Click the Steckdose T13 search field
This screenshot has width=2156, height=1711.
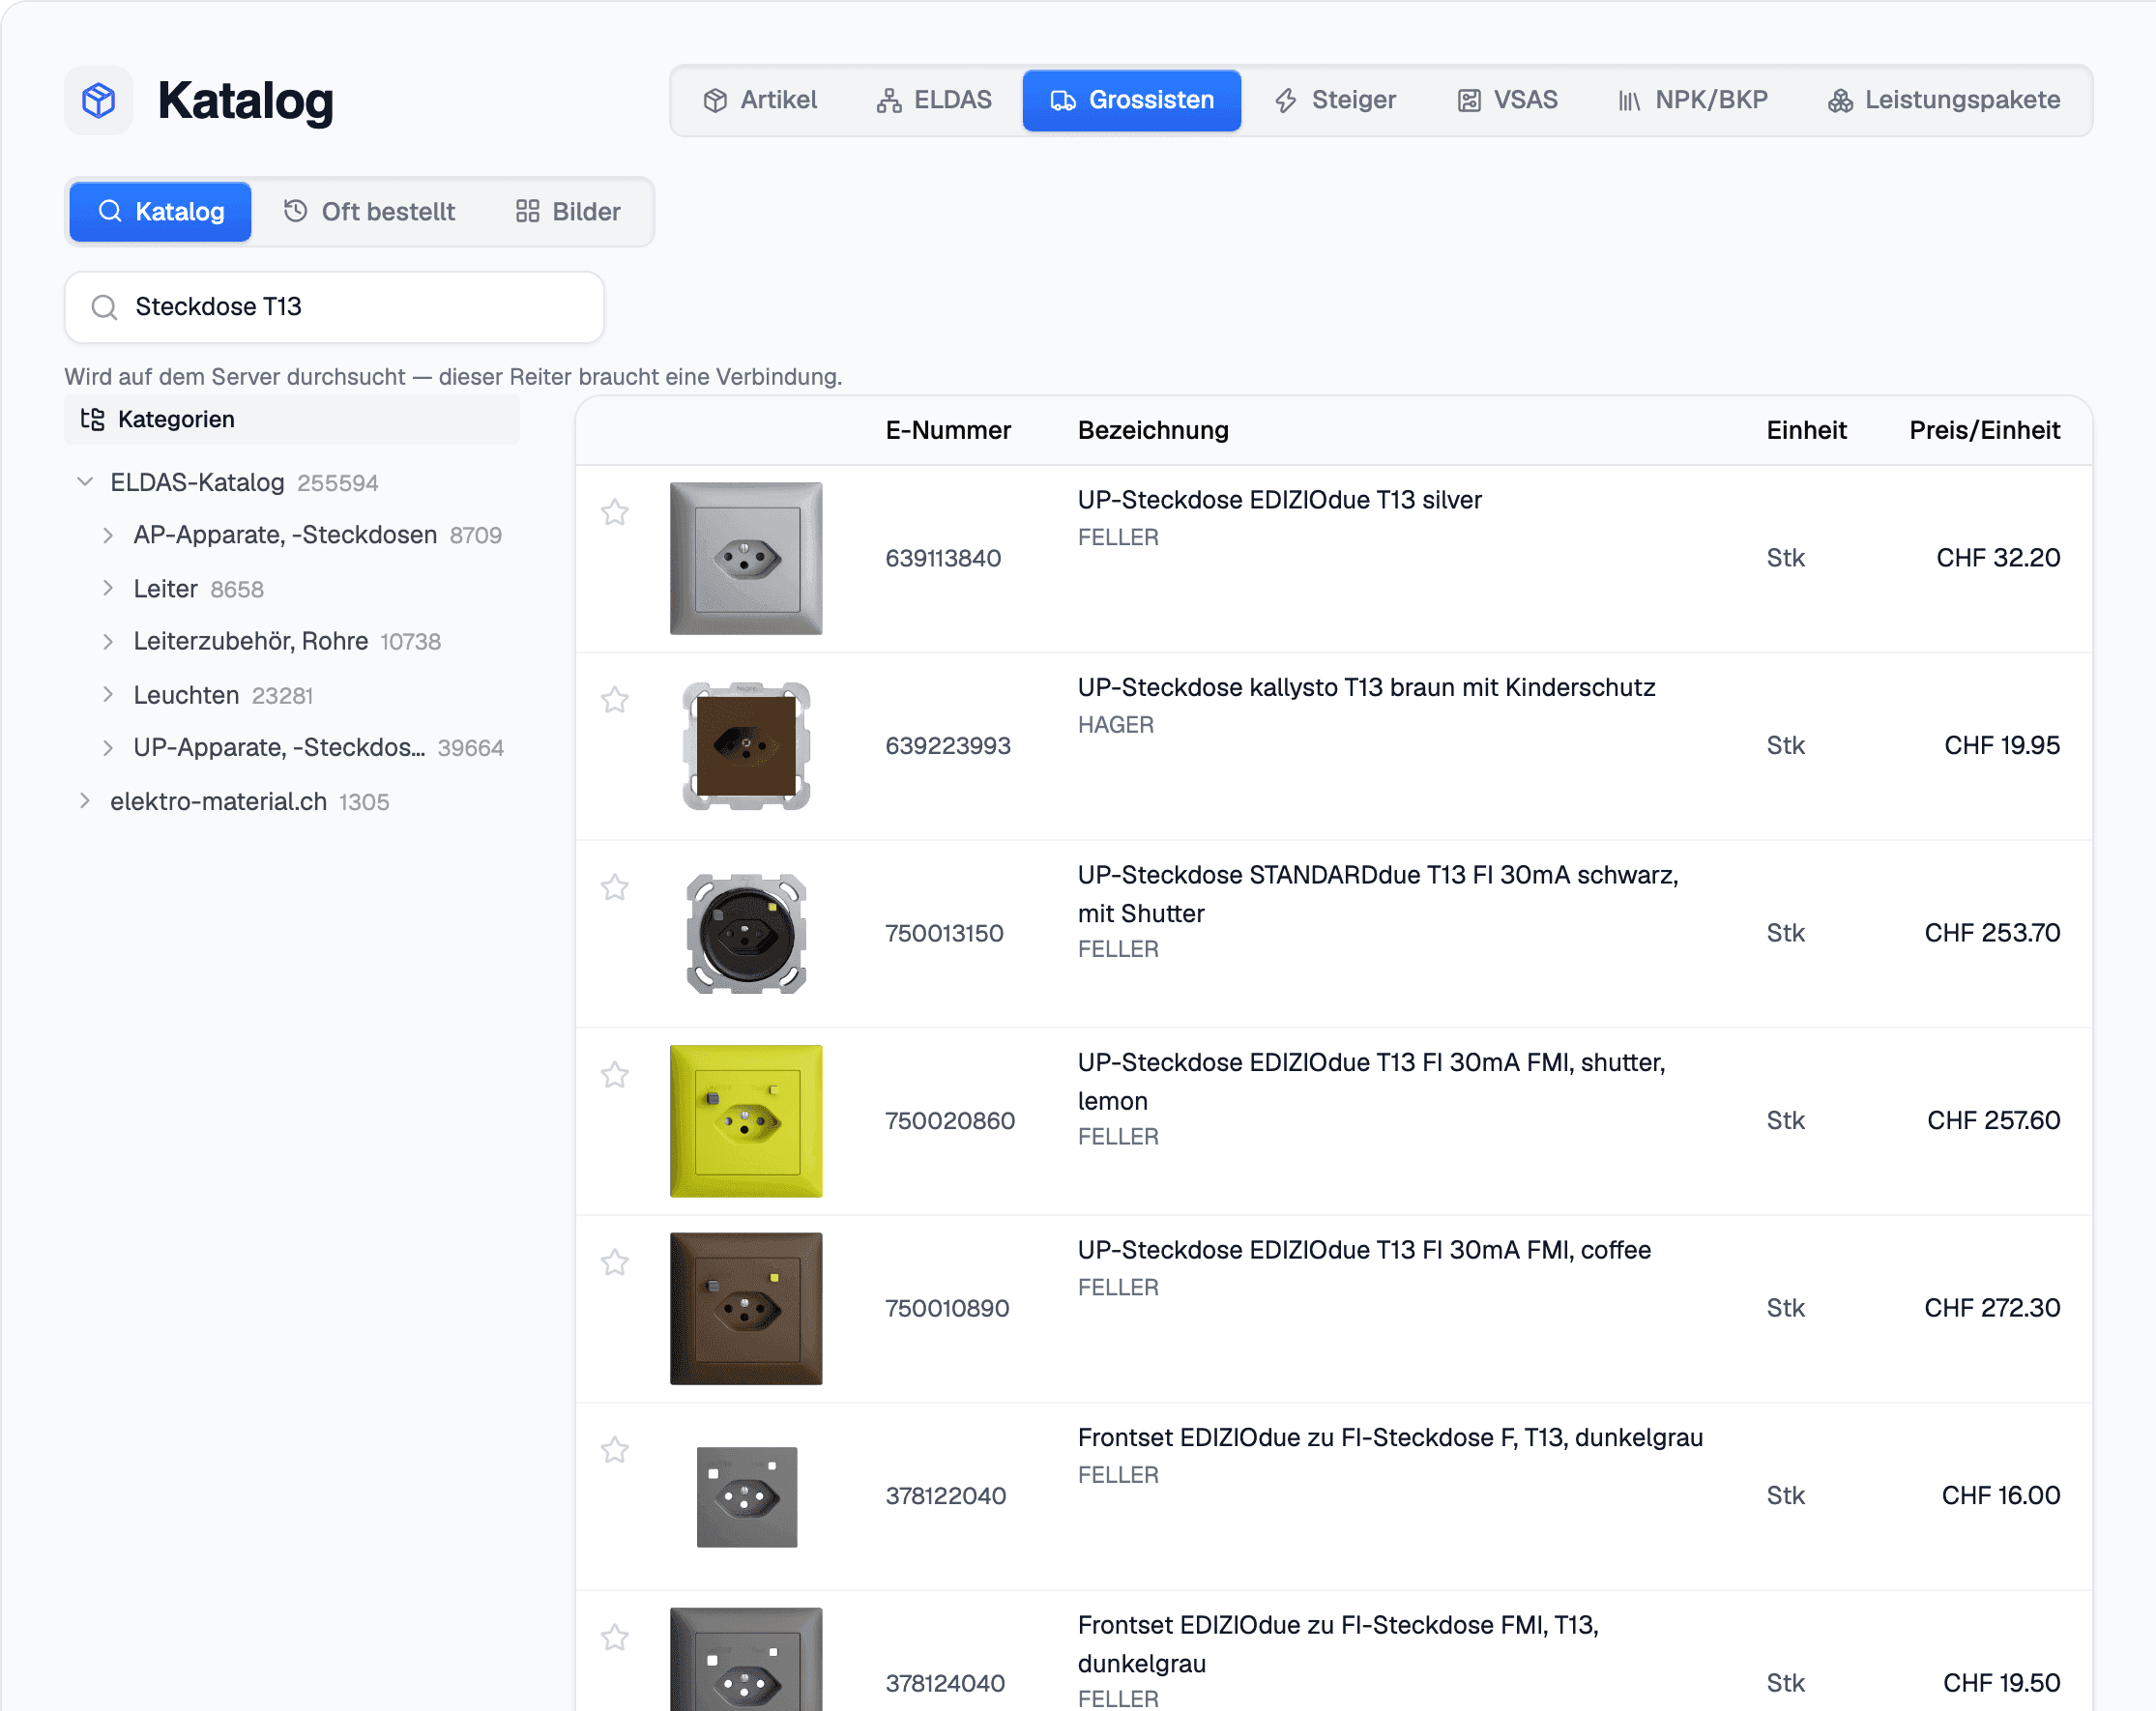click(x=334, y=307)
